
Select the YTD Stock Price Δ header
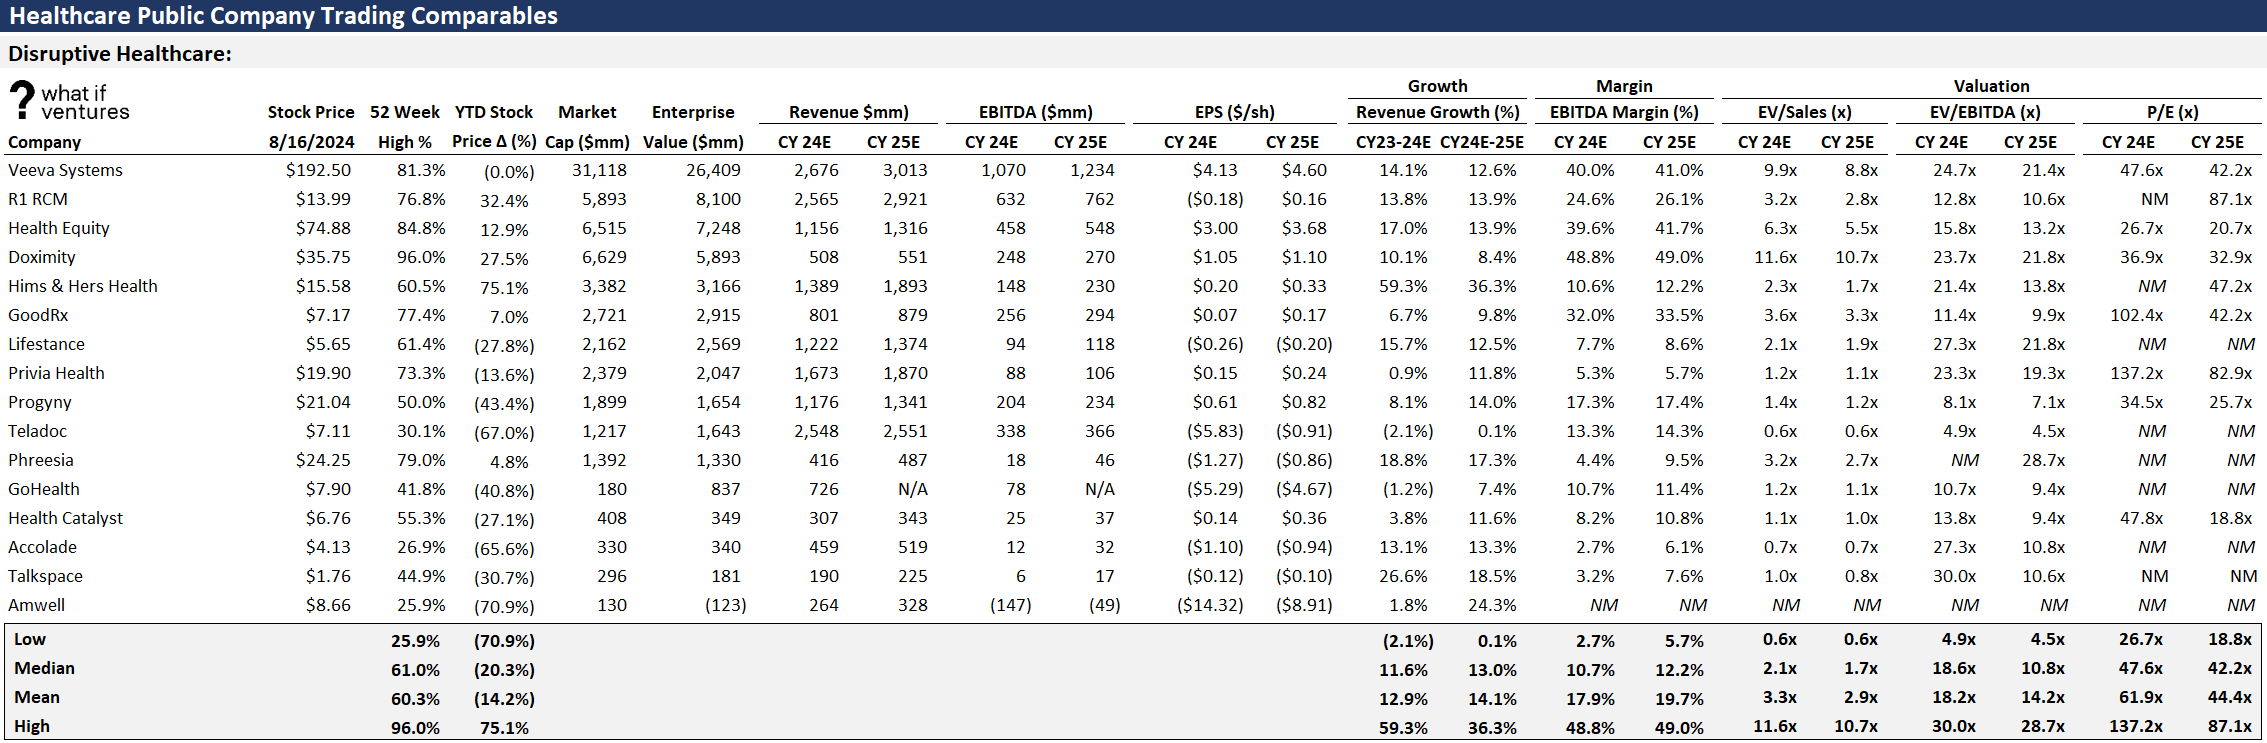pyautogui.click(x=494, y=126)
